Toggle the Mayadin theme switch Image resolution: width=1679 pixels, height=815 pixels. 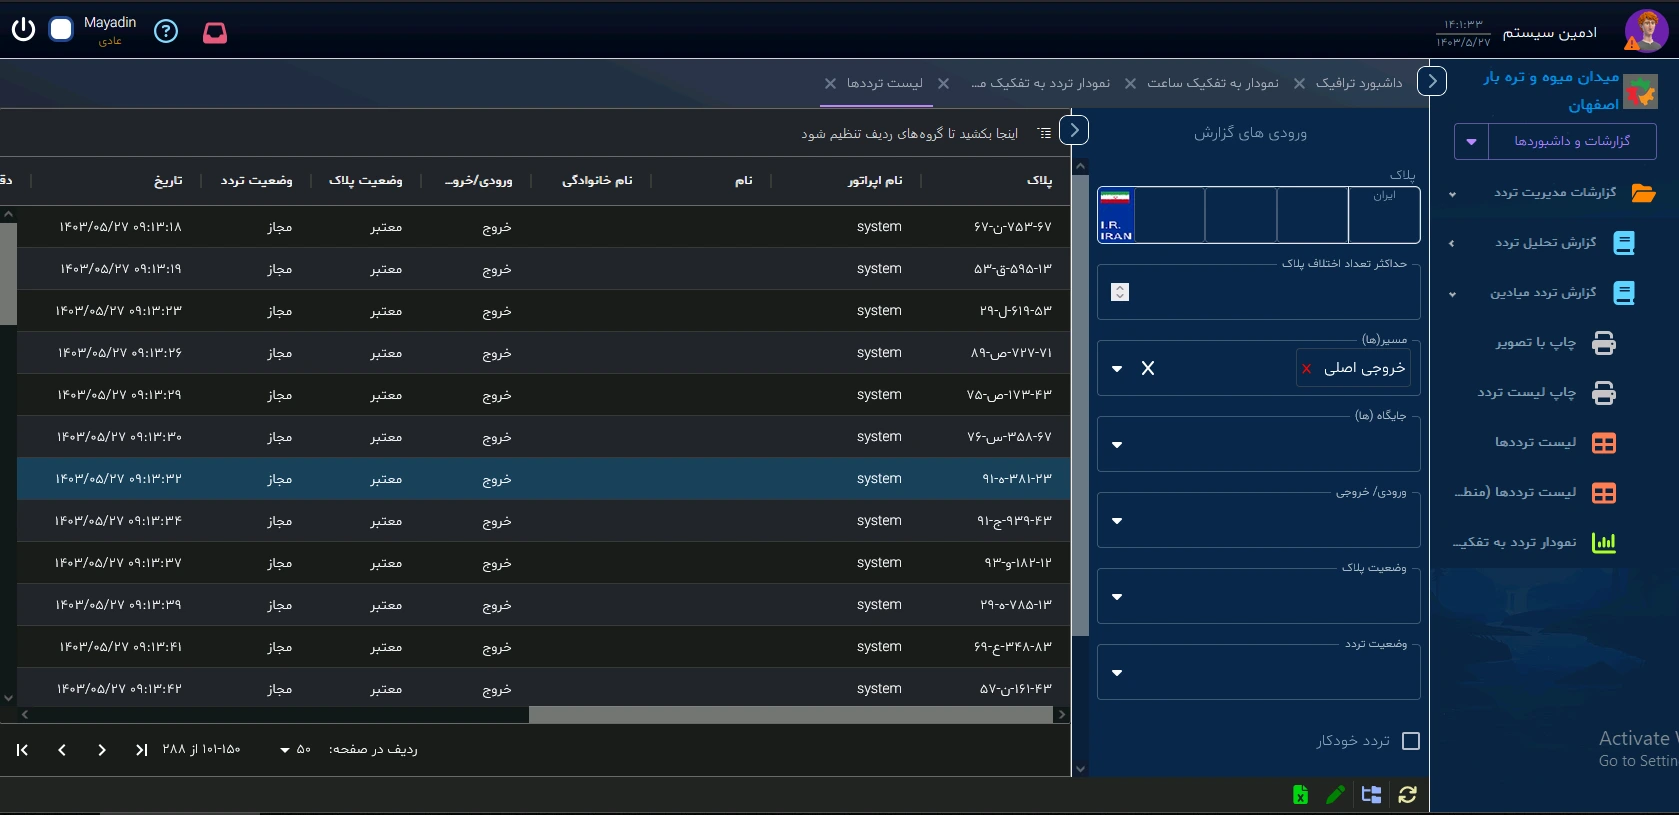61,30
